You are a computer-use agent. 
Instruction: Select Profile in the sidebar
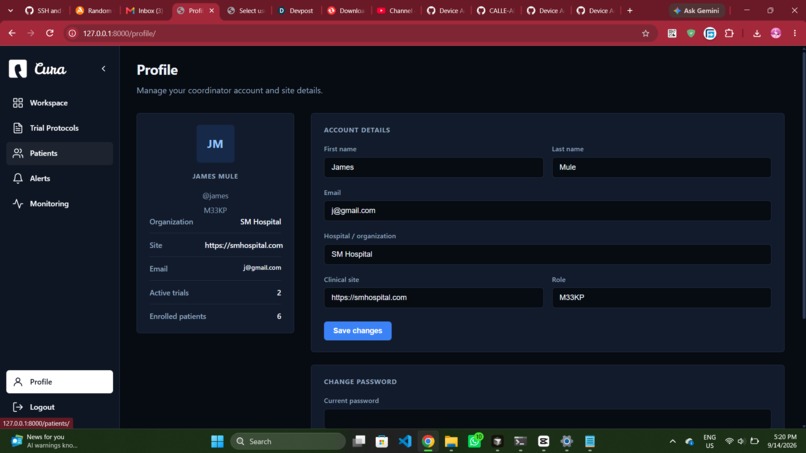coord(60,382)
